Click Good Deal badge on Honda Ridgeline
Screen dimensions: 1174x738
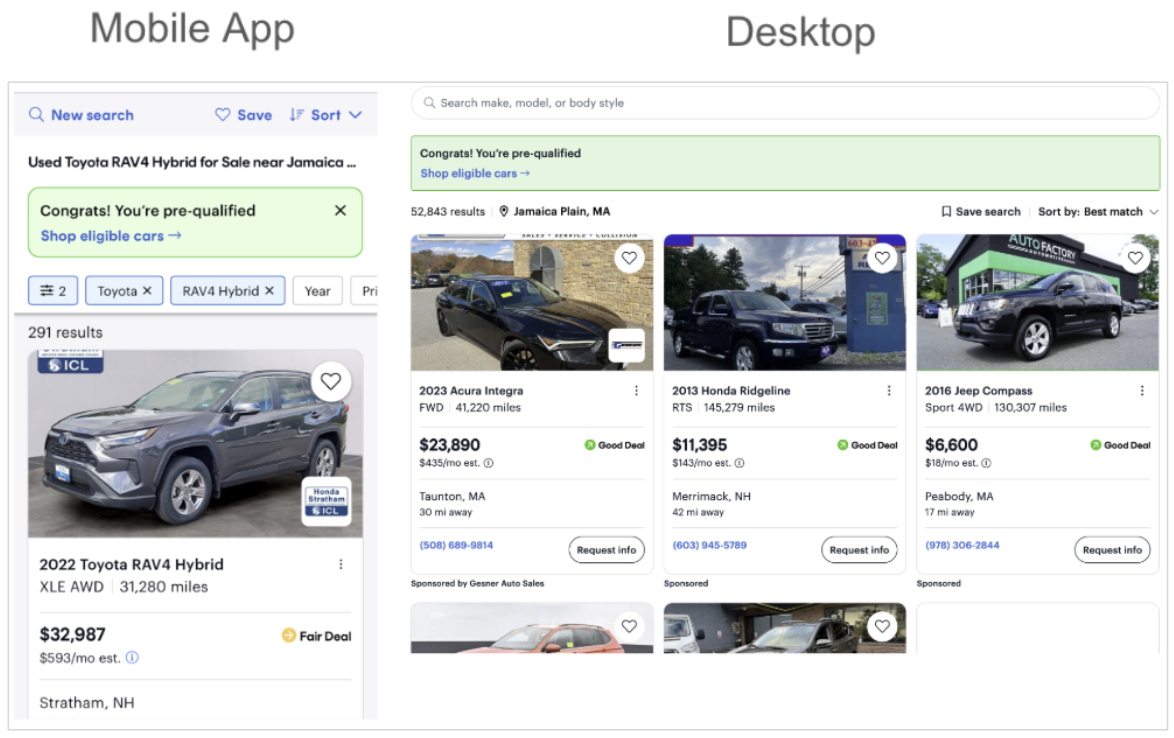click(x=867, y=445)
